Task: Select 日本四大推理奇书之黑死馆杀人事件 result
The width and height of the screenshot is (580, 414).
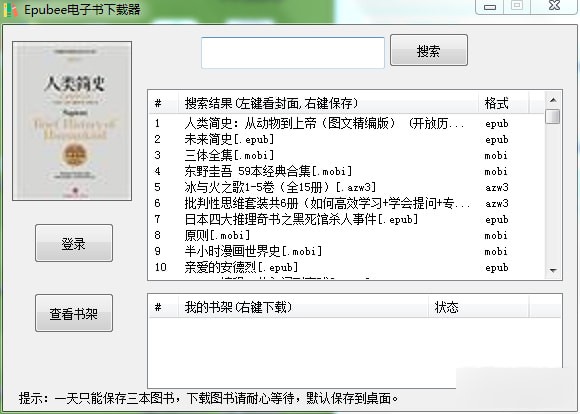Action: (348, 219)
